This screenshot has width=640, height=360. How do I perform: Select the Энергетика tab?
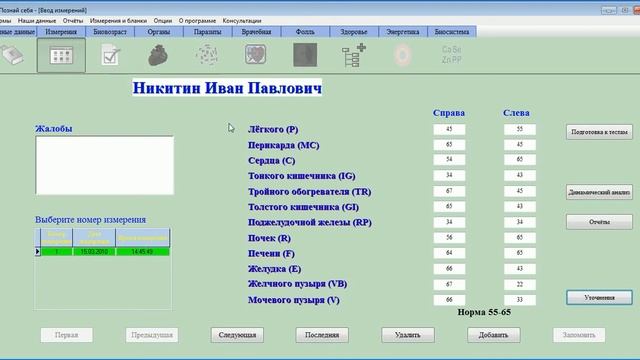tap(403, 31)
